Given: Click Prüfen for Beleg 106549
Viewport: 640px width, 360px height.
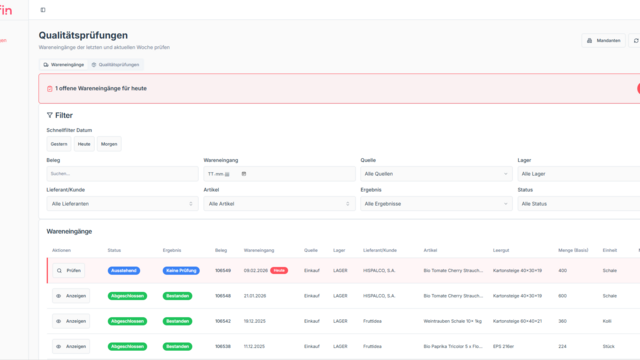Looking at the screenshot, I should click(69, 271).
